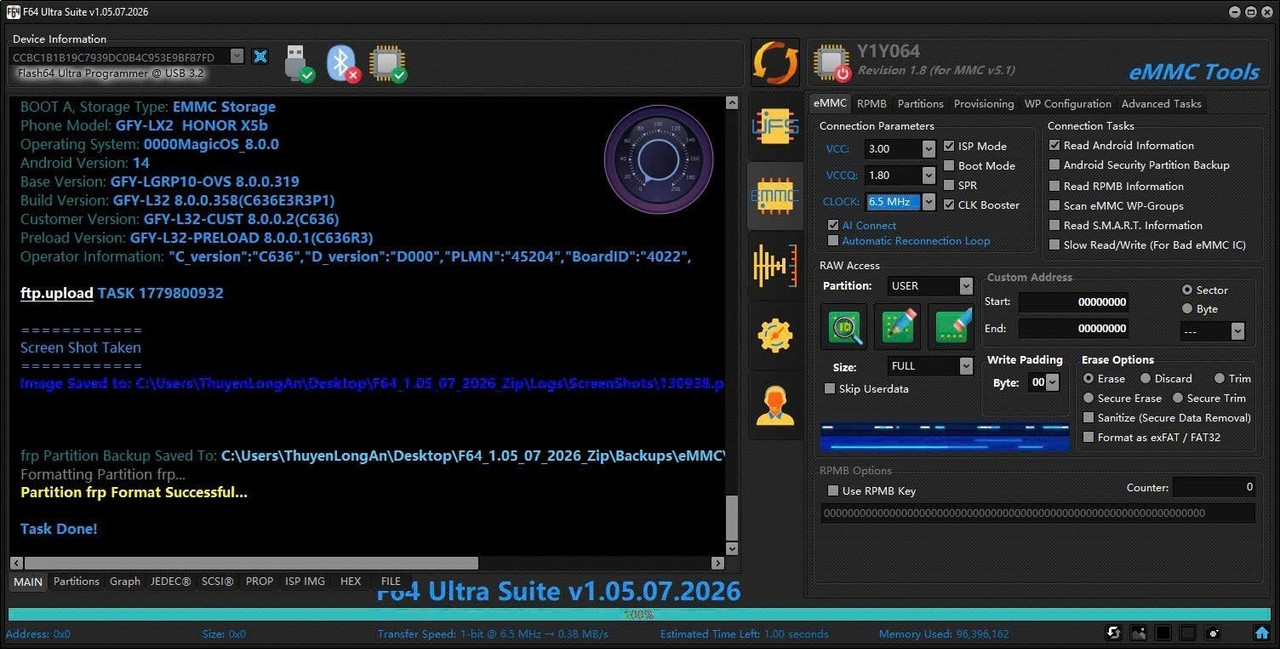Open the HEX log tab
This screenshot has height=649, width=1280.
point(350,581)
